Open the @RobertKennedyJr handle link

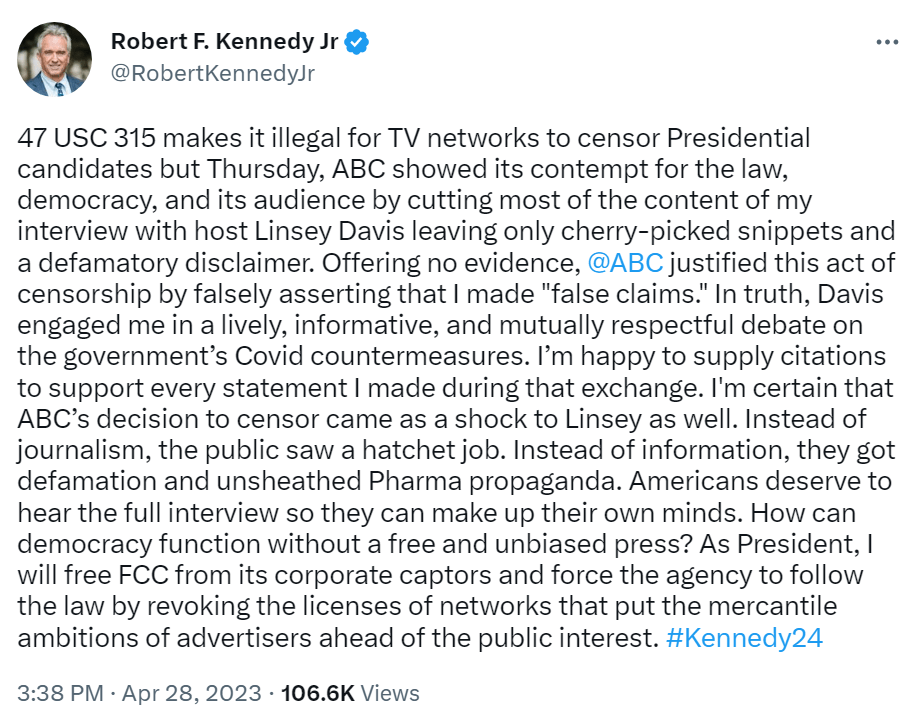tap(212, 74)
